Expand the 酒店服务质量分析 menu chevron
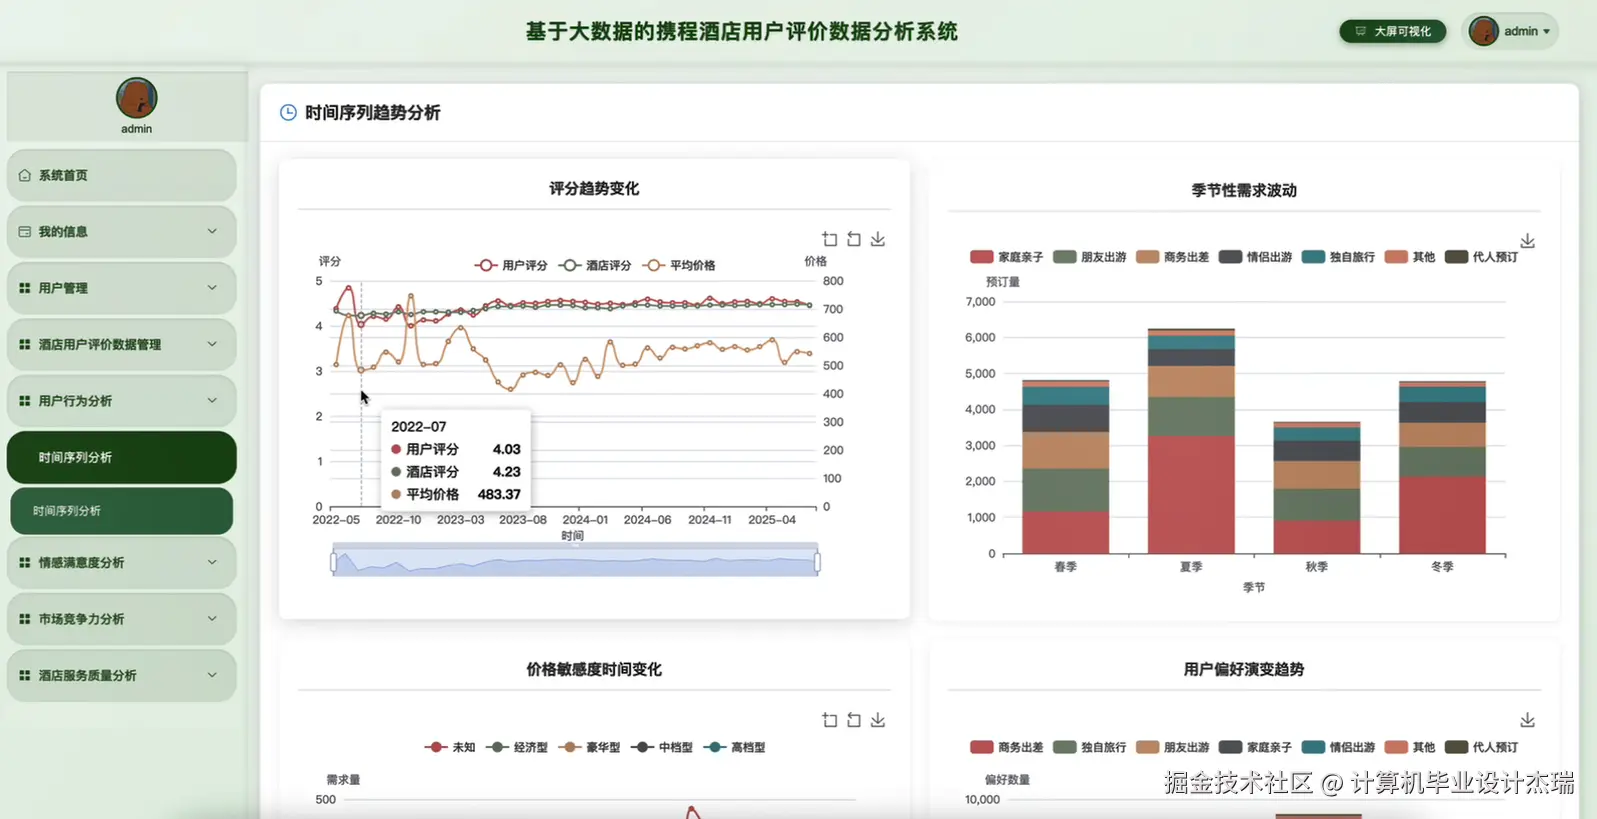This screenshot has height=819, width=1597. pos(212,676)
